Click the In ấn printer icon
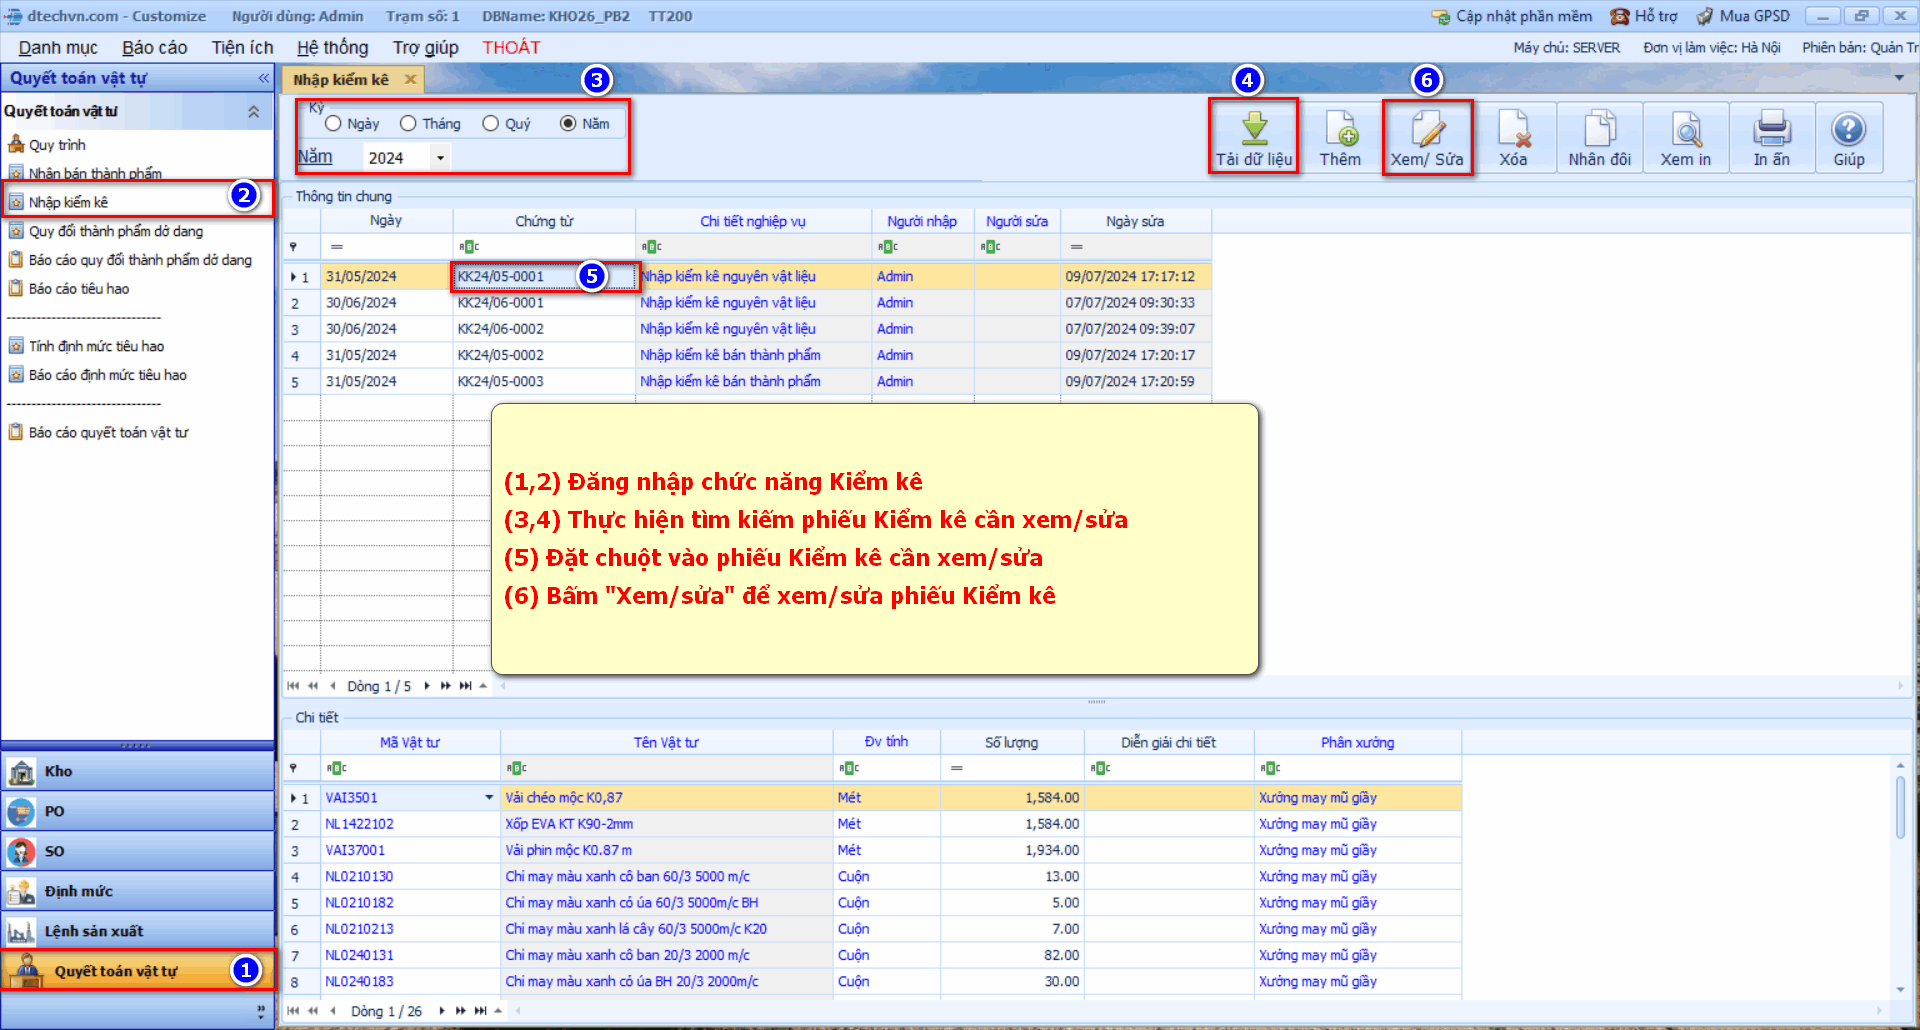Image resolution: width=1920 pixels, height=1030 pixels. click(1772, 129)
